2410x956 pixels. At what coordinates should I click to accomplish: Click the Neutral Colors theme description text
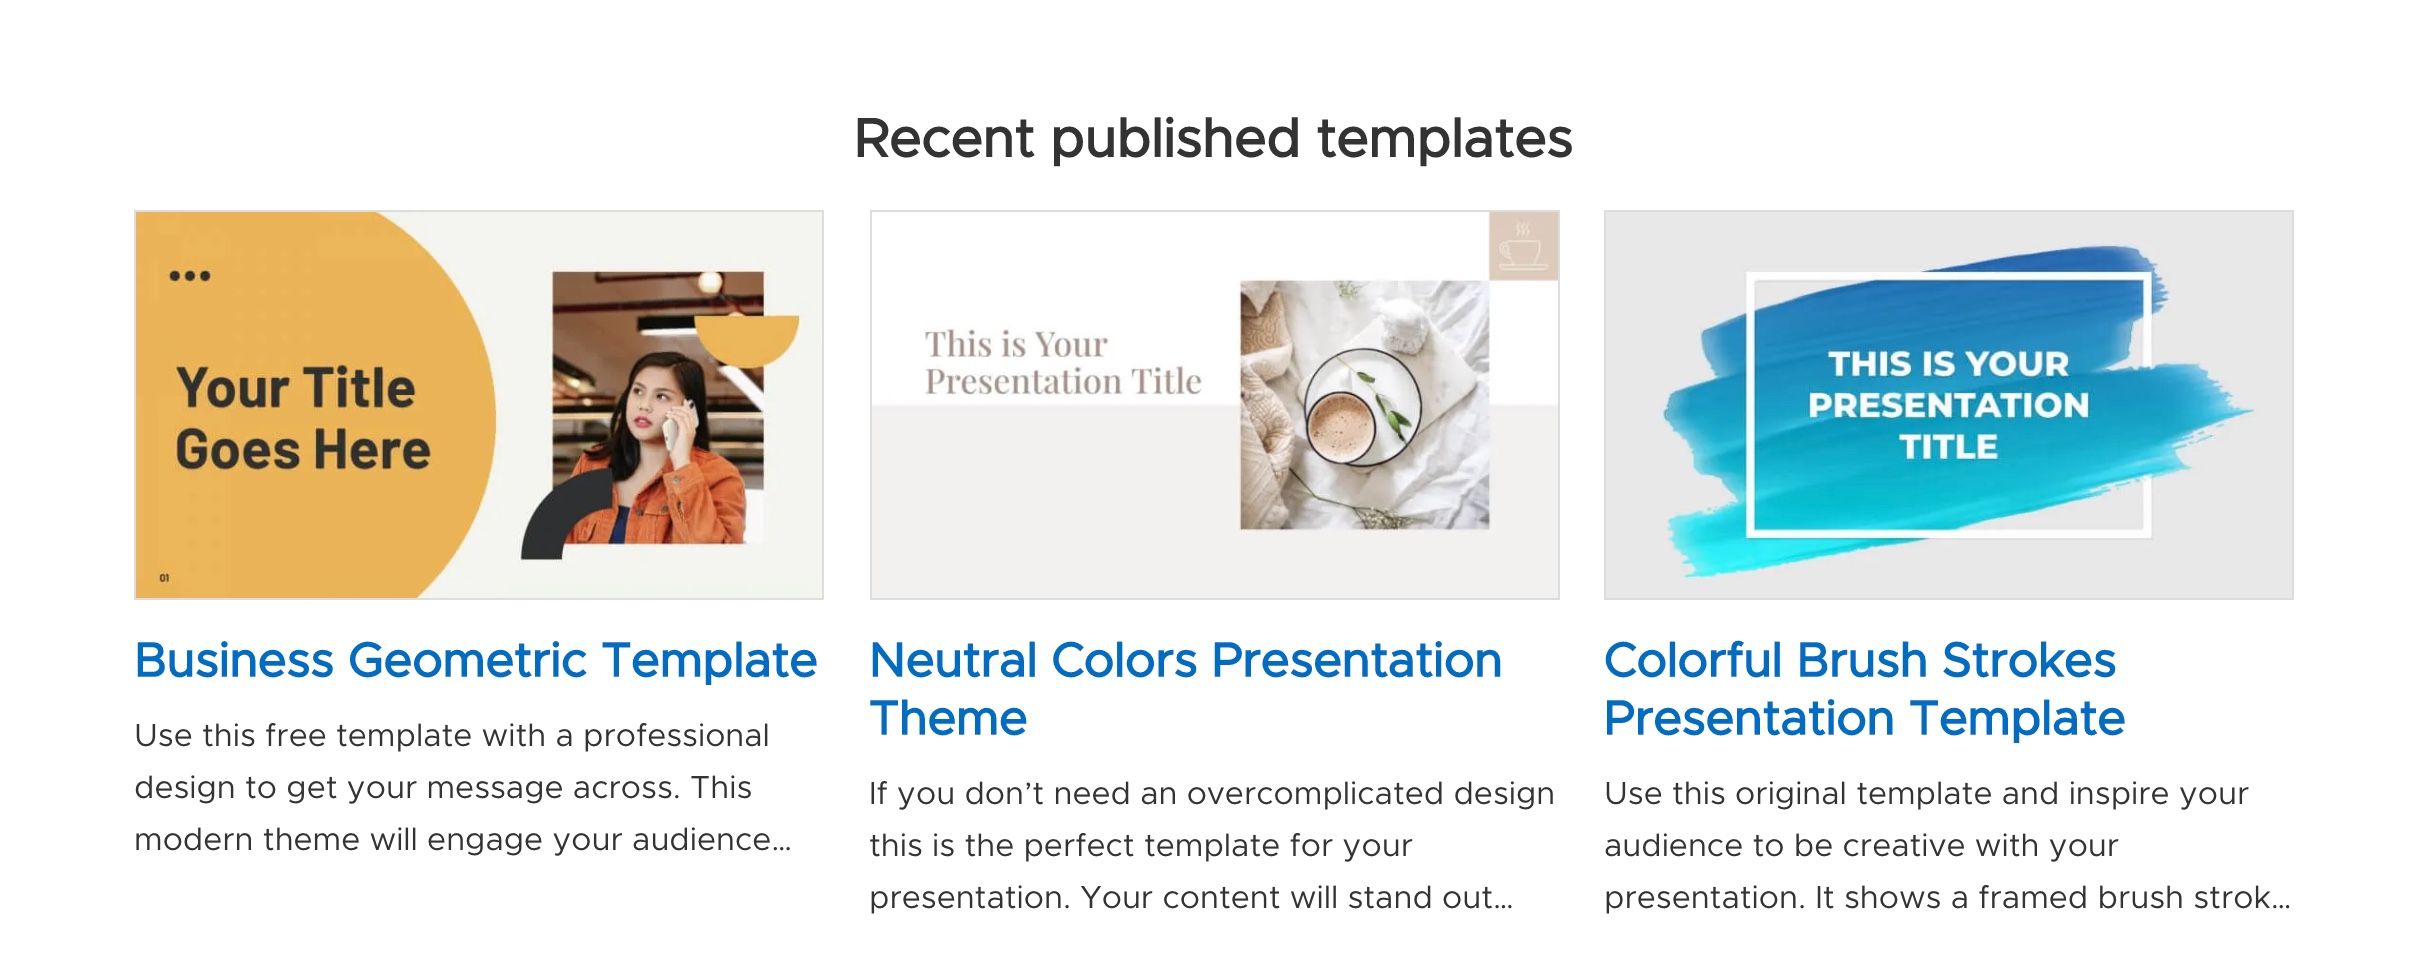pos(1211,846)
